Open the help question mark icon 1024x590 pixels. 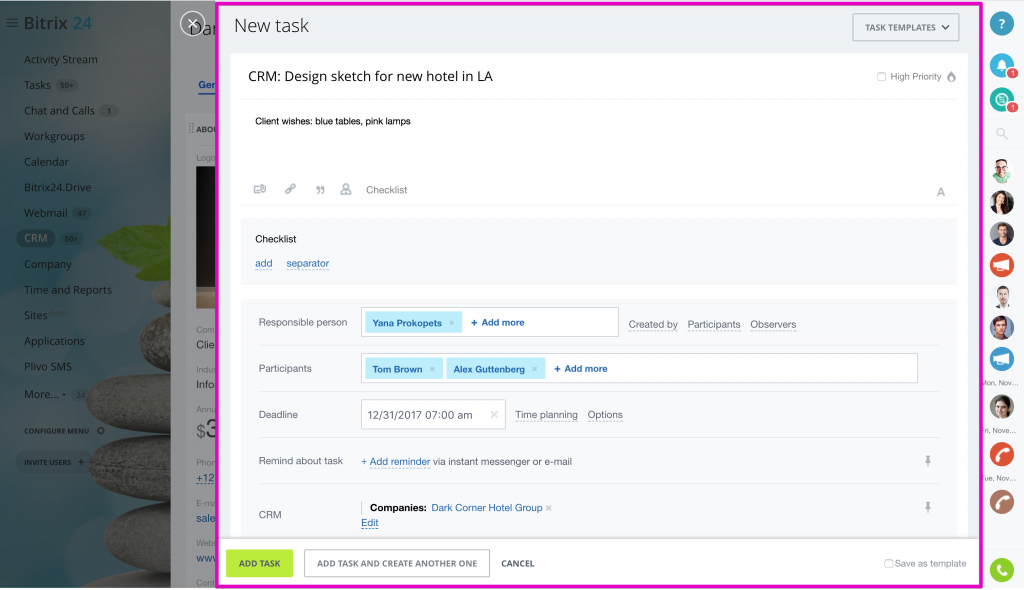(1001, 24)
